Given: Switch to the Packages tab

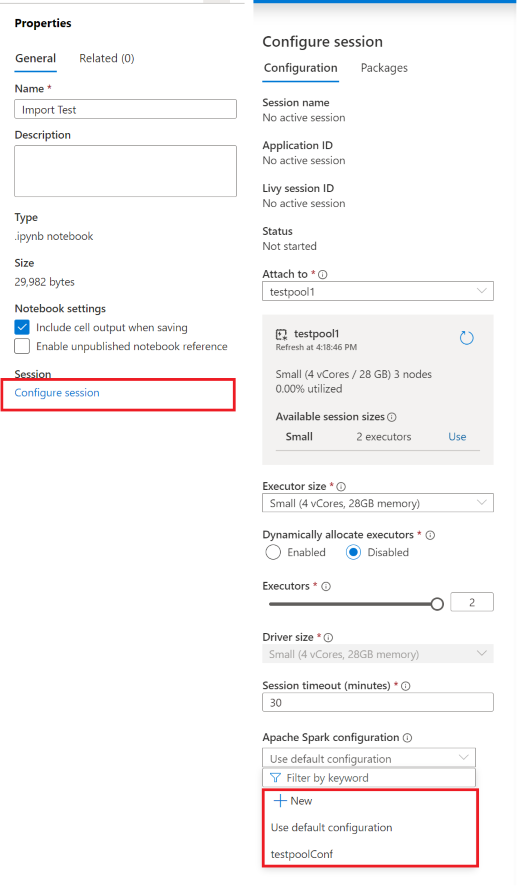Looking at the screenshot, I should tap(384, 68).
